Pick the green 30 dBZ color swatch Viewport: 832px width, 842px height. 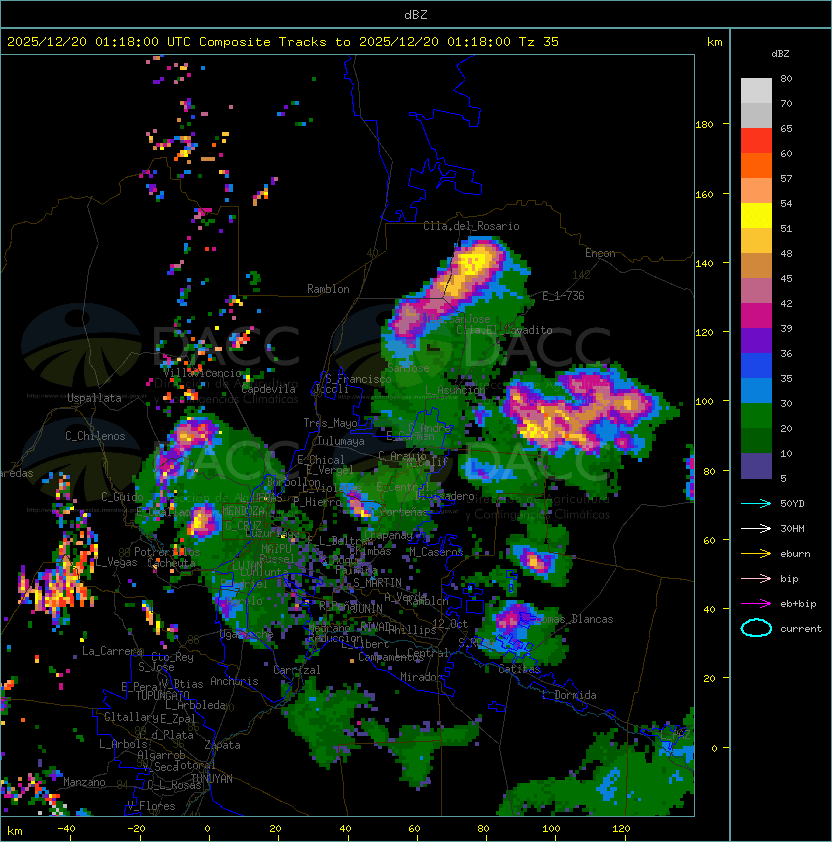(756, 415)
